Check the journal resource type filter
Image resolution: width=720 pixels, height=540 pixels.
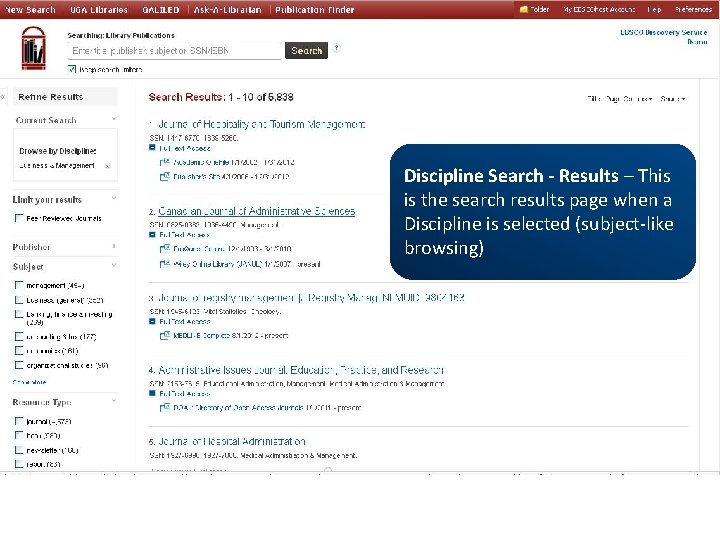click(19, 421)
